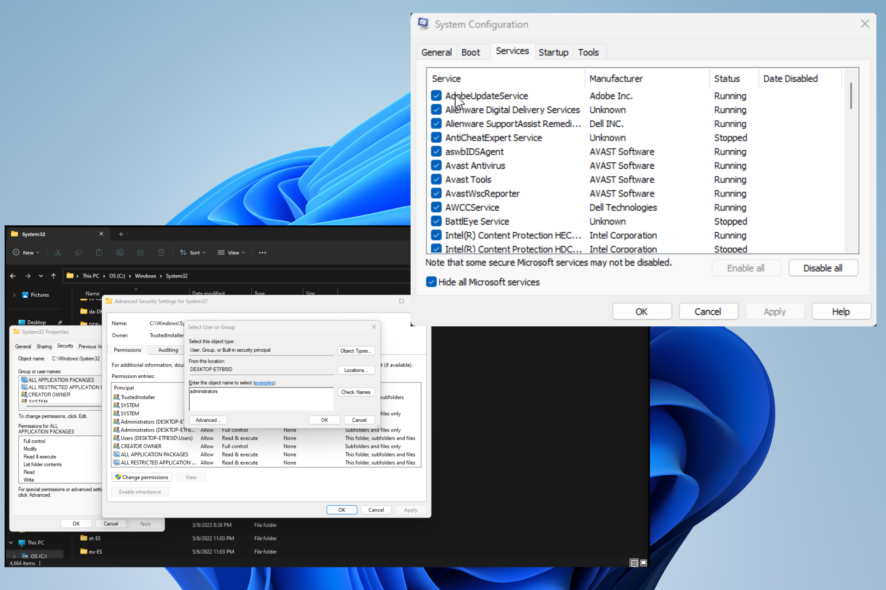886x590 pixels.
Task: Select TrustedInstaller principal entry icon
Action: (x=116, y=397)
